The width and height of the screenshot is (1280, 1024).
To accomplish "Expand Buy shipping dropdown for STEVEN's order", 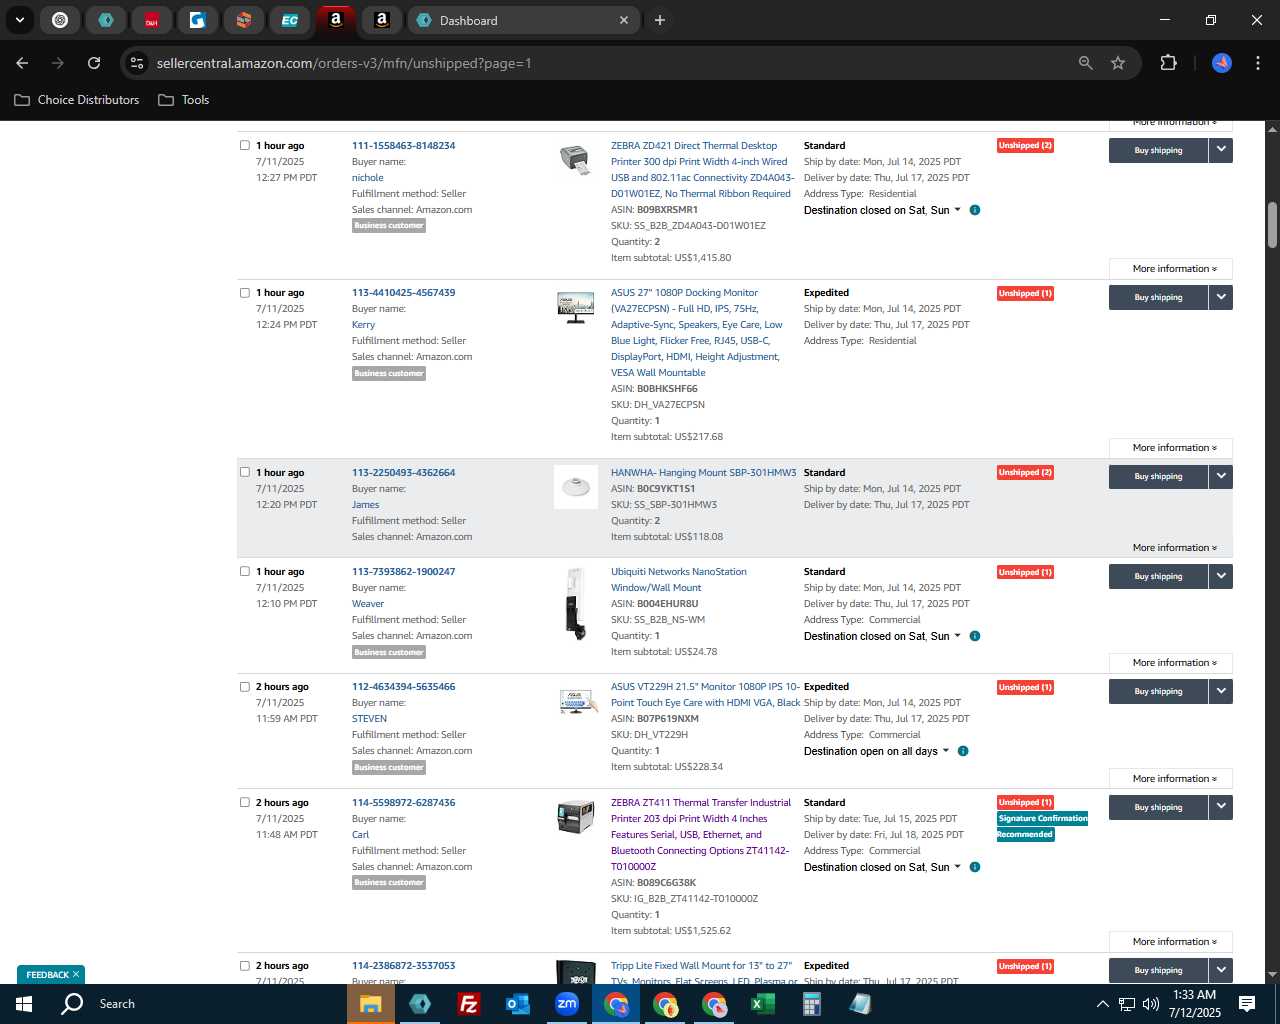I will click(x=1221, y=691).
